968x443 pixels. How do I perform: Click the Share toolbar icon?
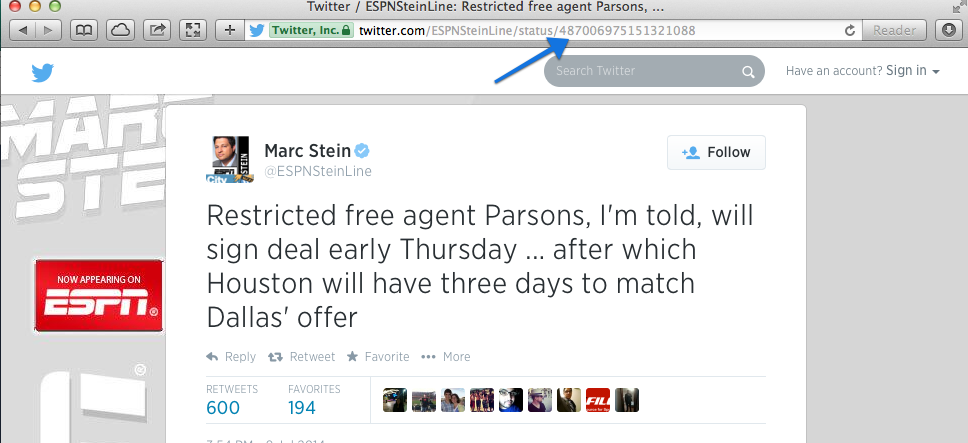point(157,30)
